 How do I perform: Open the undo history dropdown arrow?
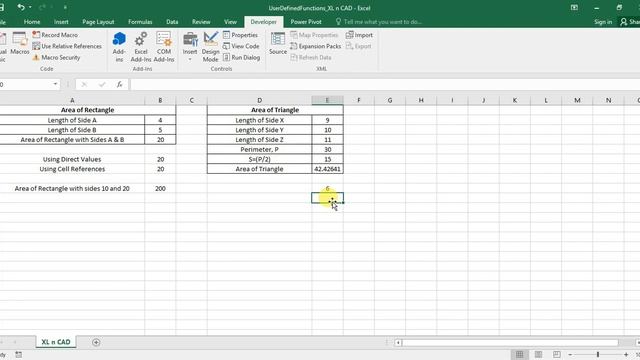click(x=30, y=7)
